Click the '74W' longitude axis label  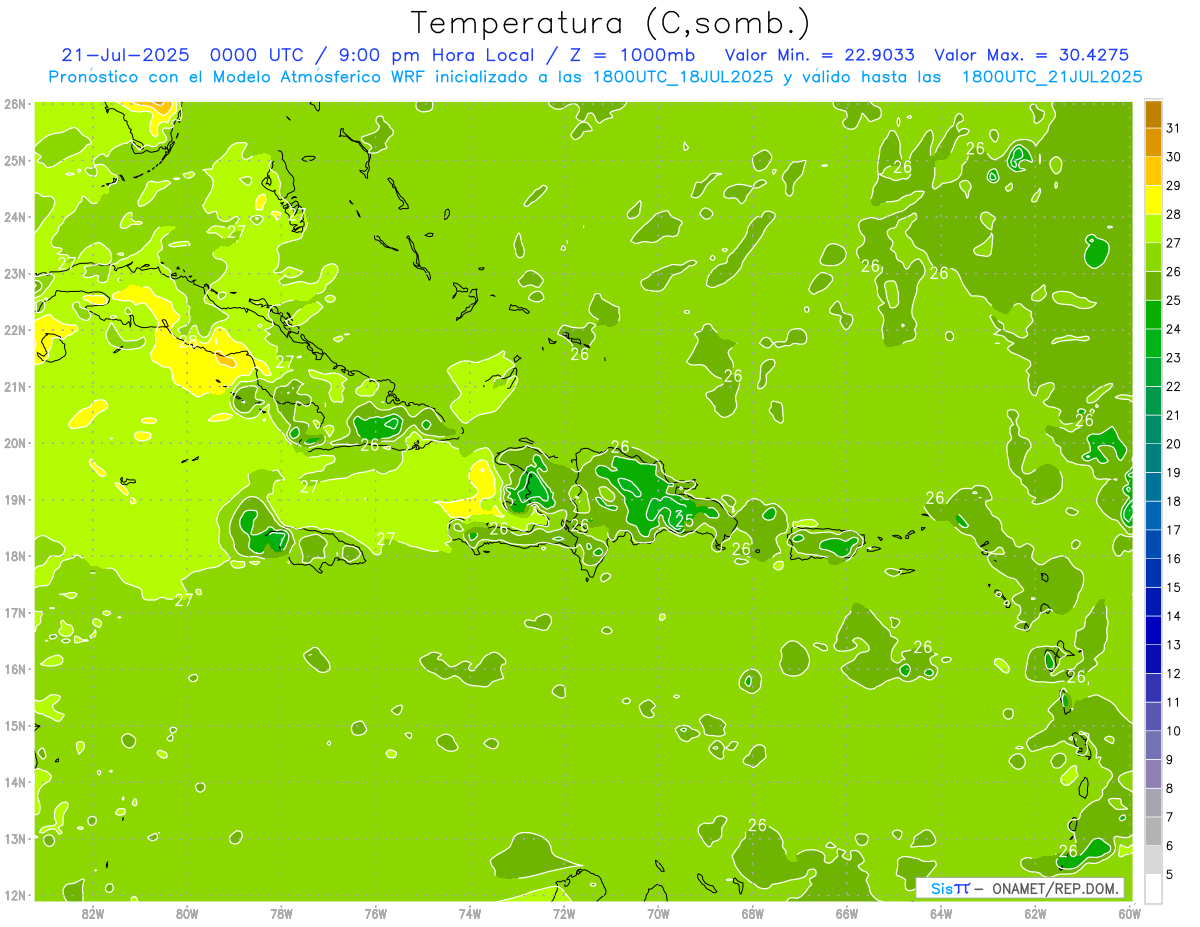(470, 913)
